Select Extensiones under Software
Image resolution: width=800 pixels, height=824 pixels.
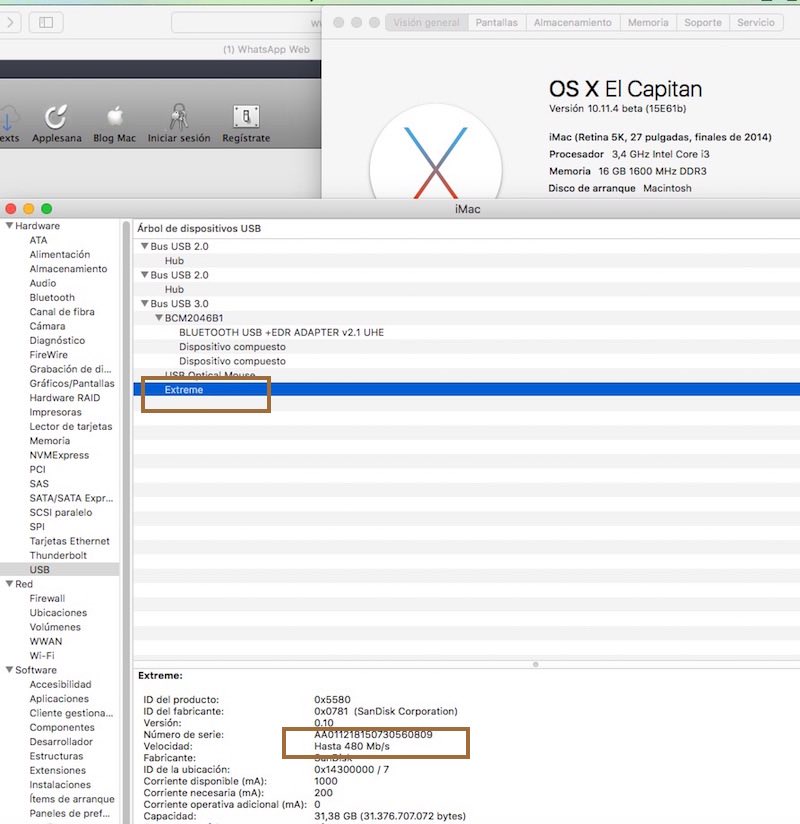58,770
